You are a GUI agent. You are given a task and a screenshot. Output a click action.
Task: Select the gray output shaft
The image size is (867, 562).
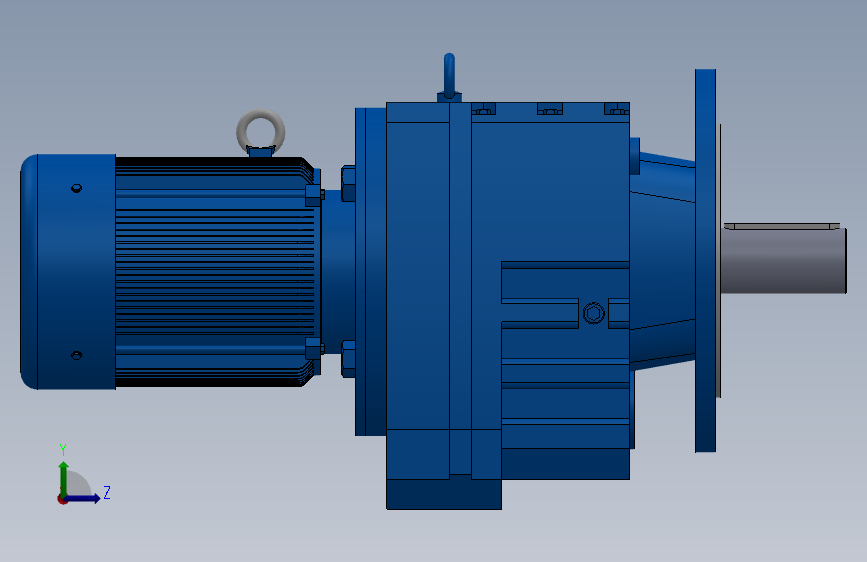point(784,260)
